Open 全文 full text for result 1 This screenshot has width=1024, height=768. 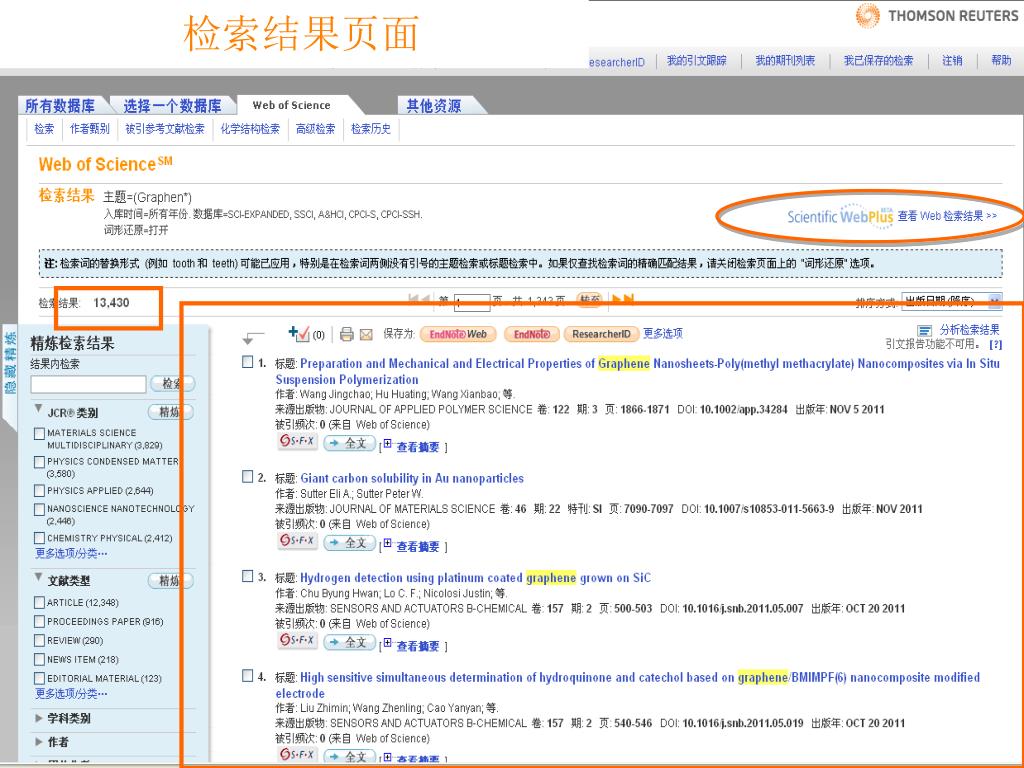click(350, 443)
